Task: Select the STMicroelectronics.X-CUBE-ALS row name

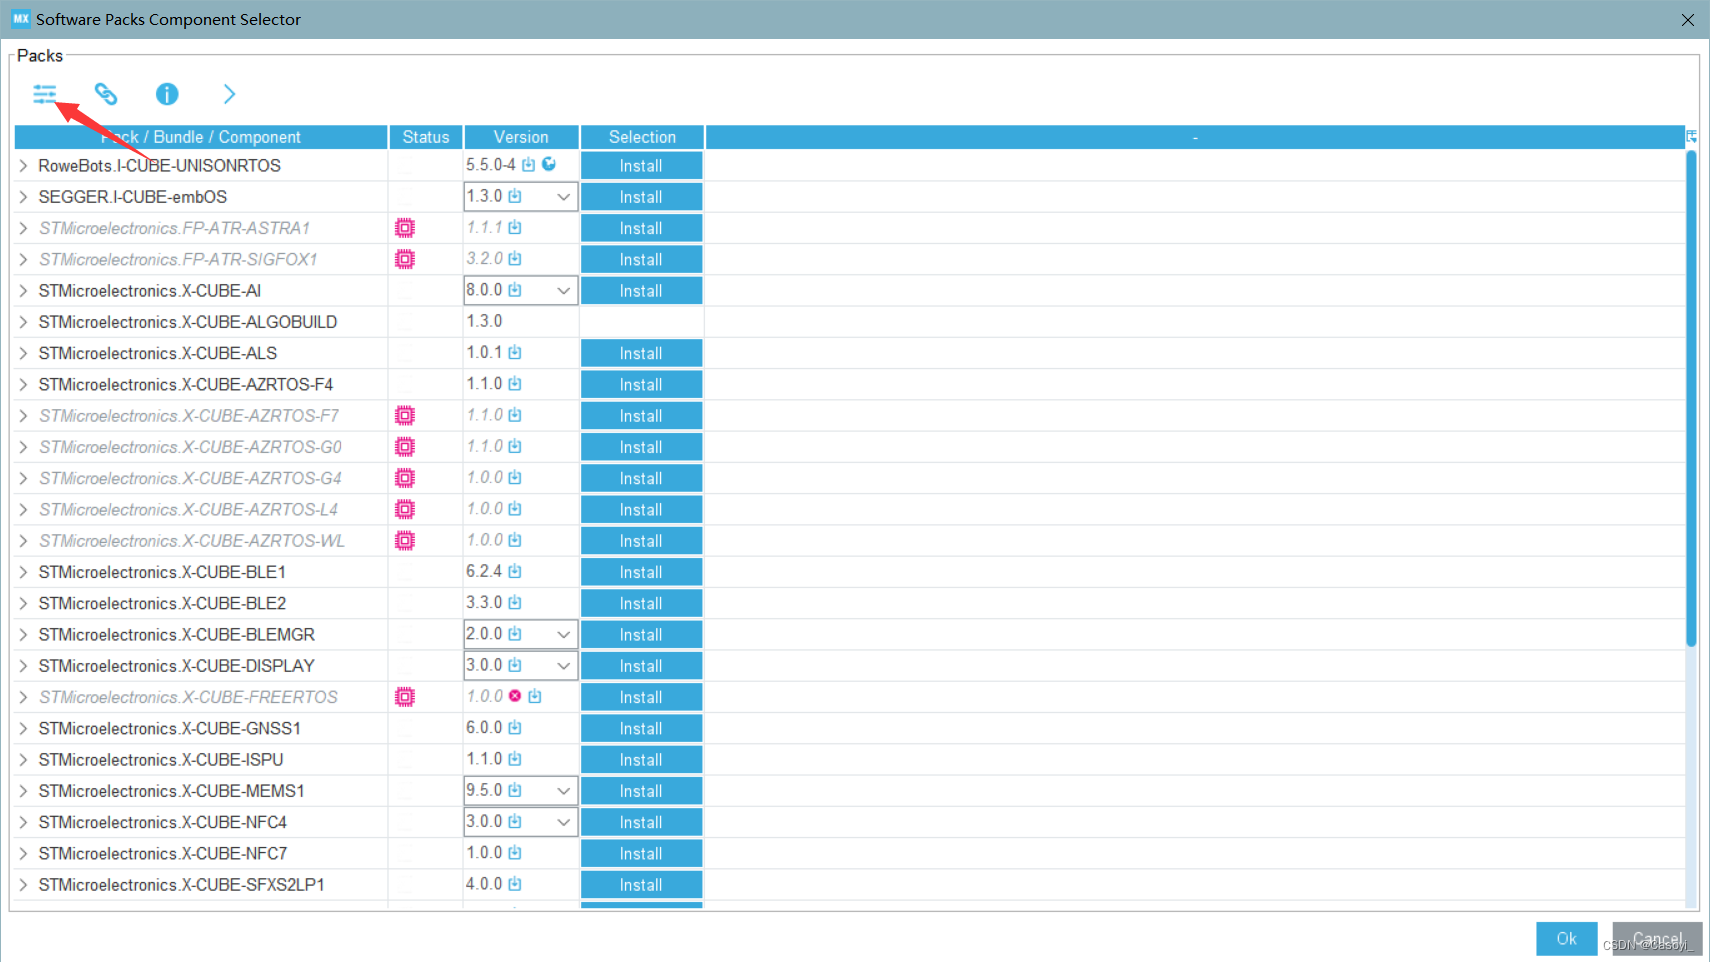Action: coord(158,353)
